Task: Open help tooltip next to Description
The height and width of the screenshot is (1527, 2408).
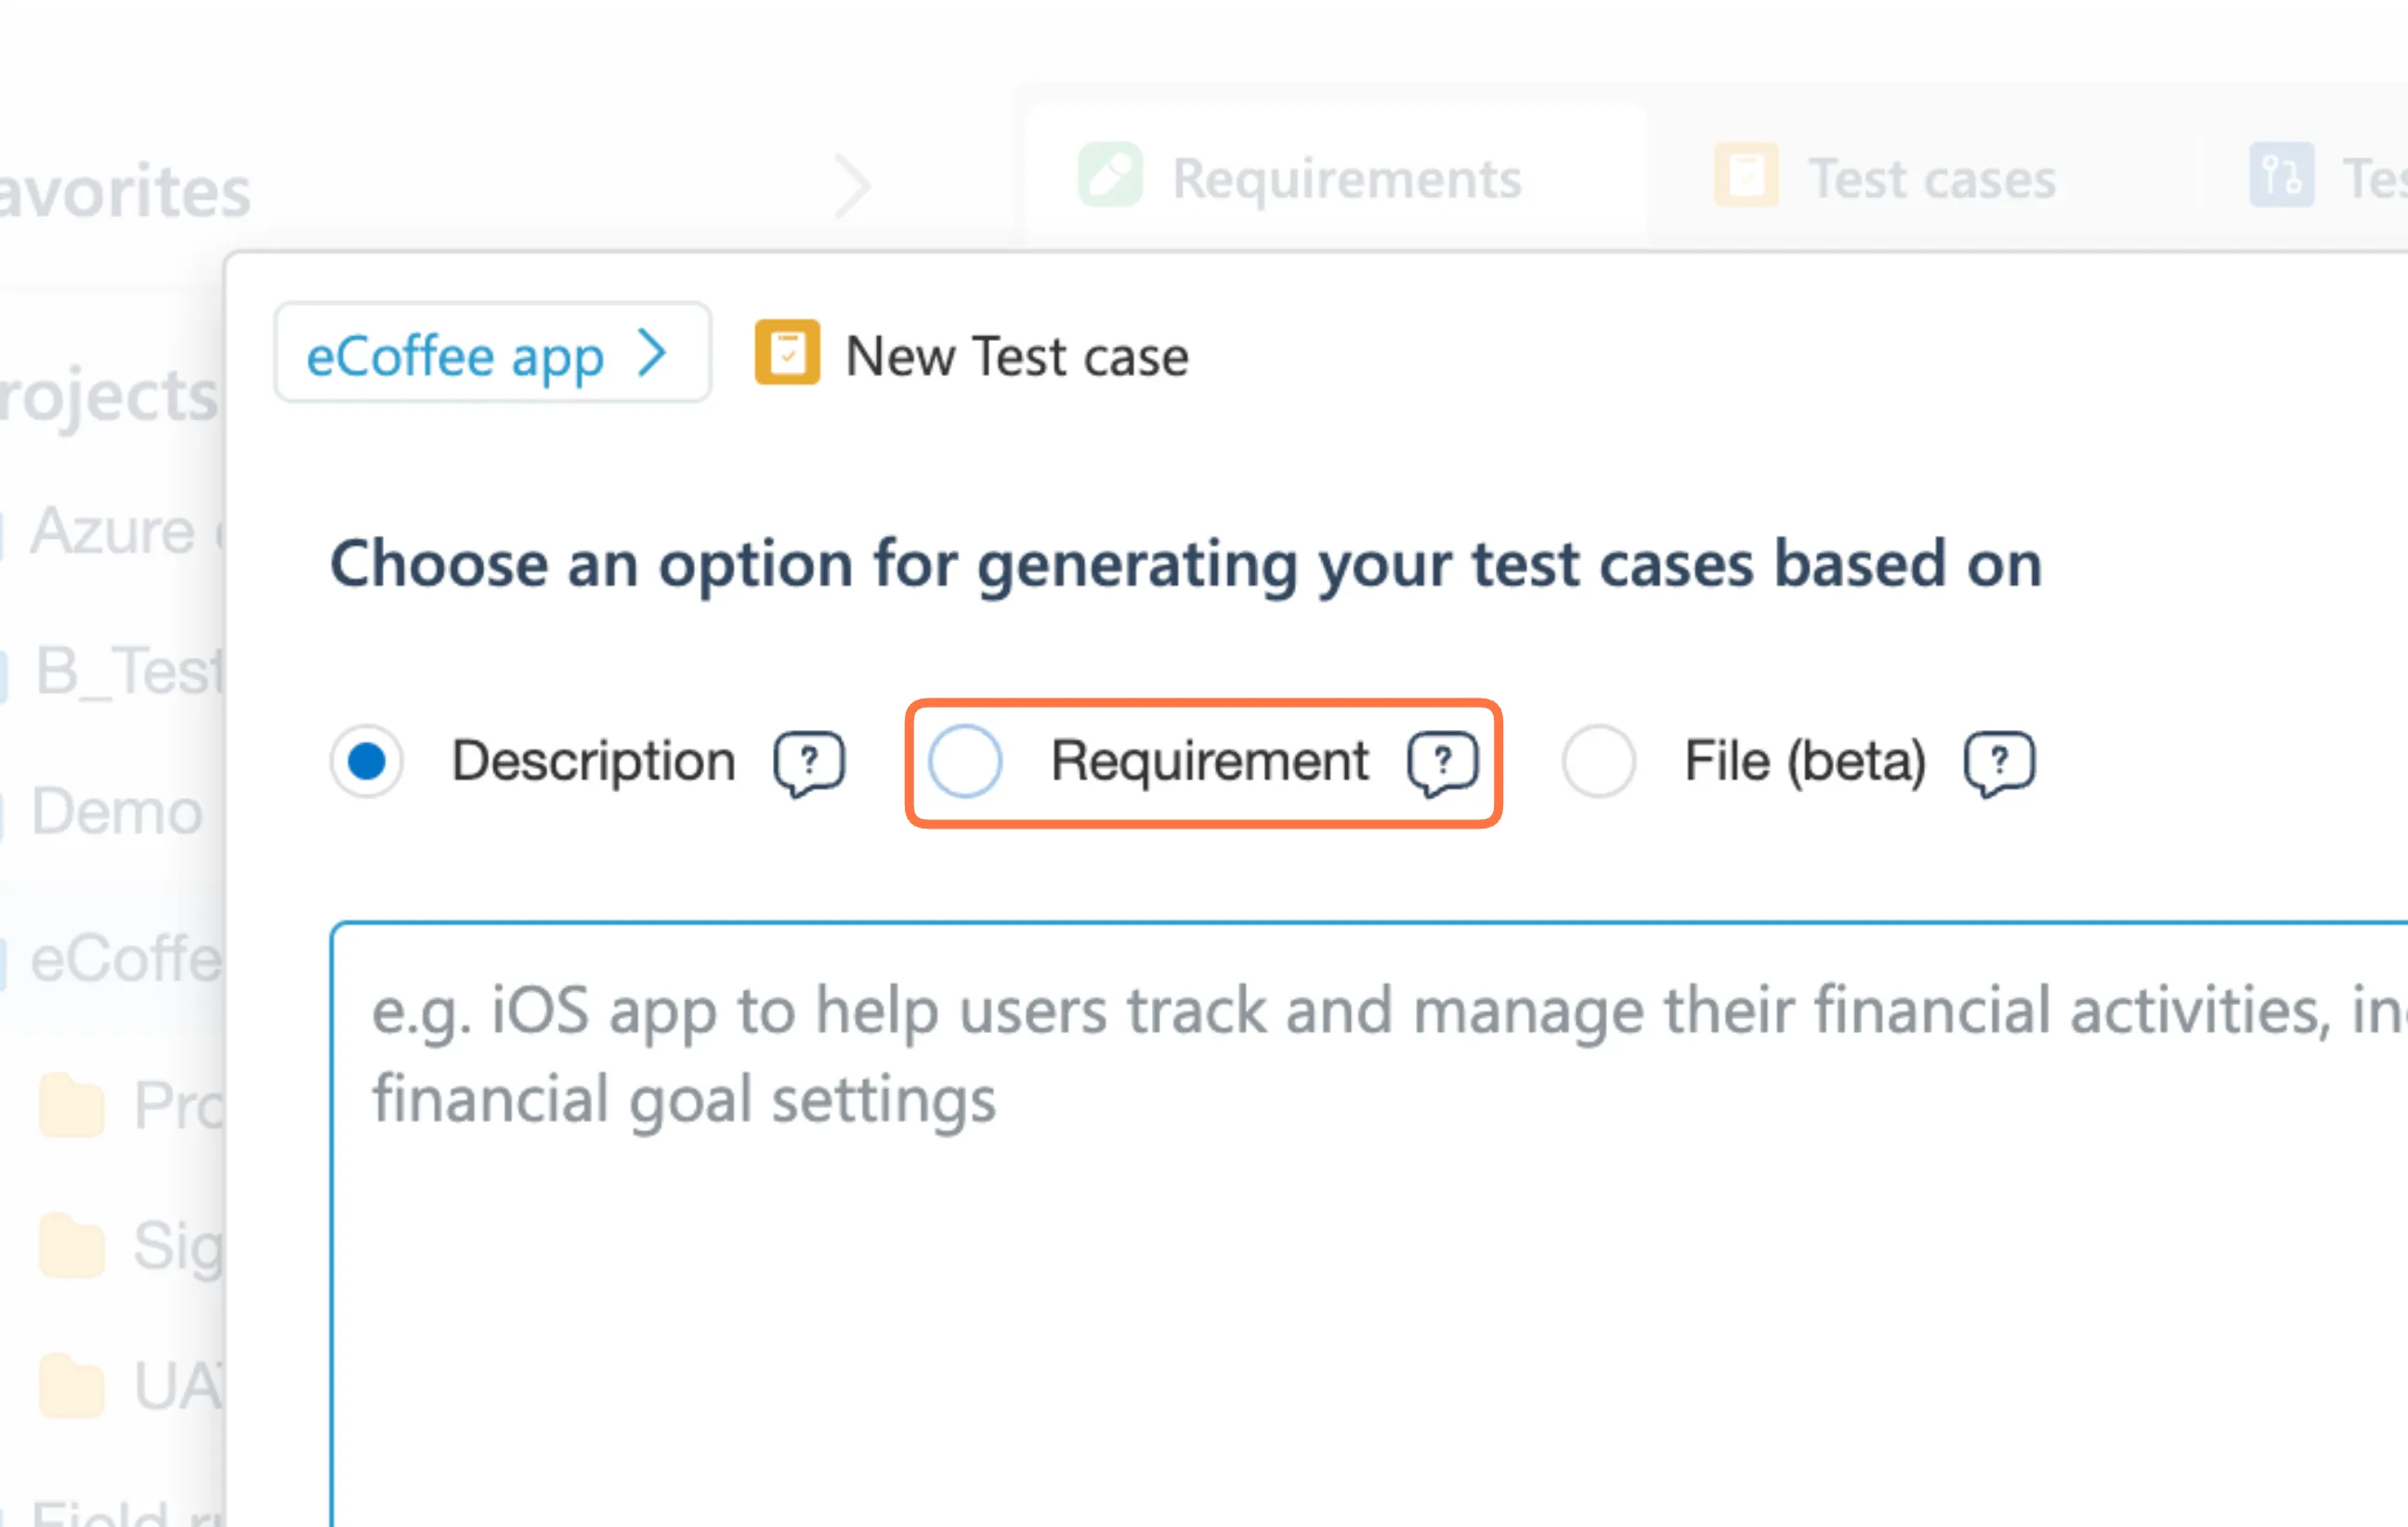Action: [x=809, y=763]
